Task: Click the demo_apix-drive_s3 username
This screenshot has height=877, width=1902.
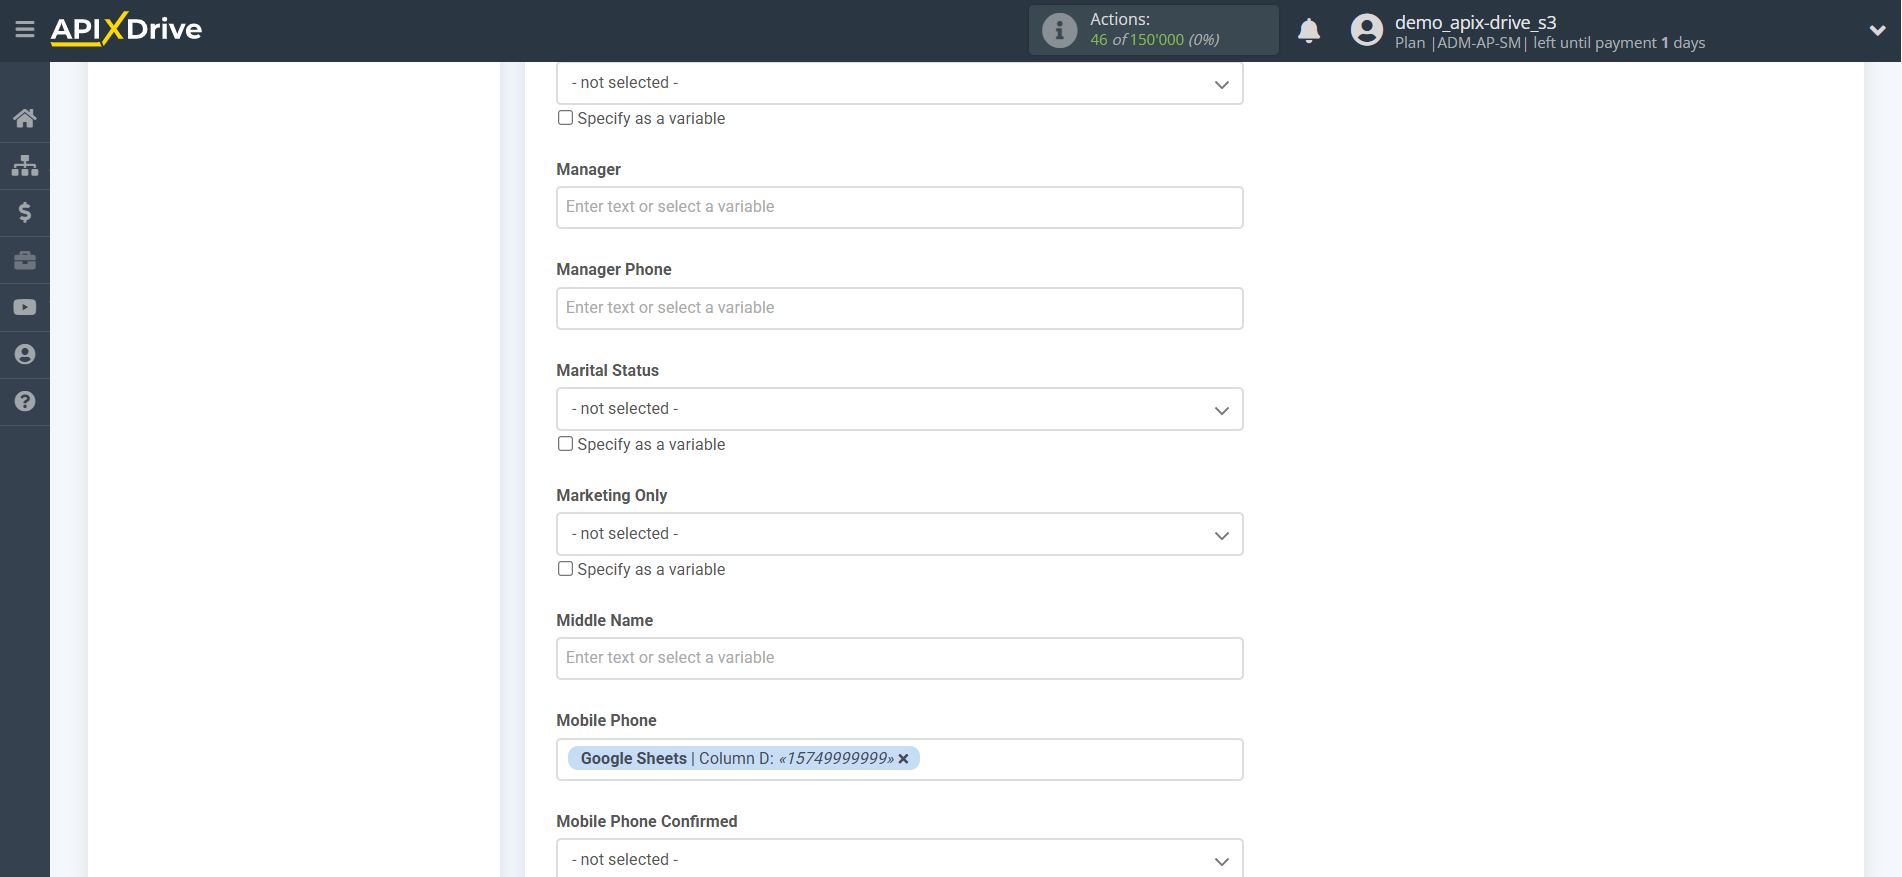Action: click(x=1475, y=22)
